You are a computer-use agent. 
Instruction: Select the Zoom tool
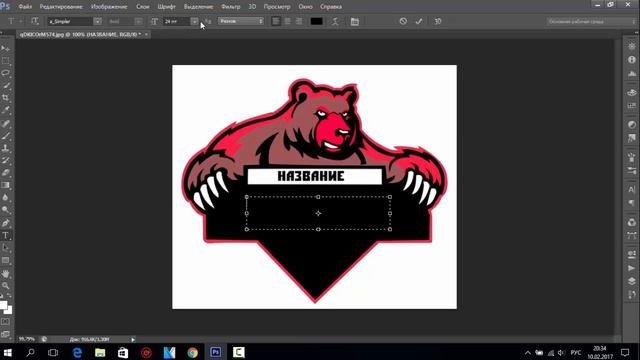tap(6, 286)
